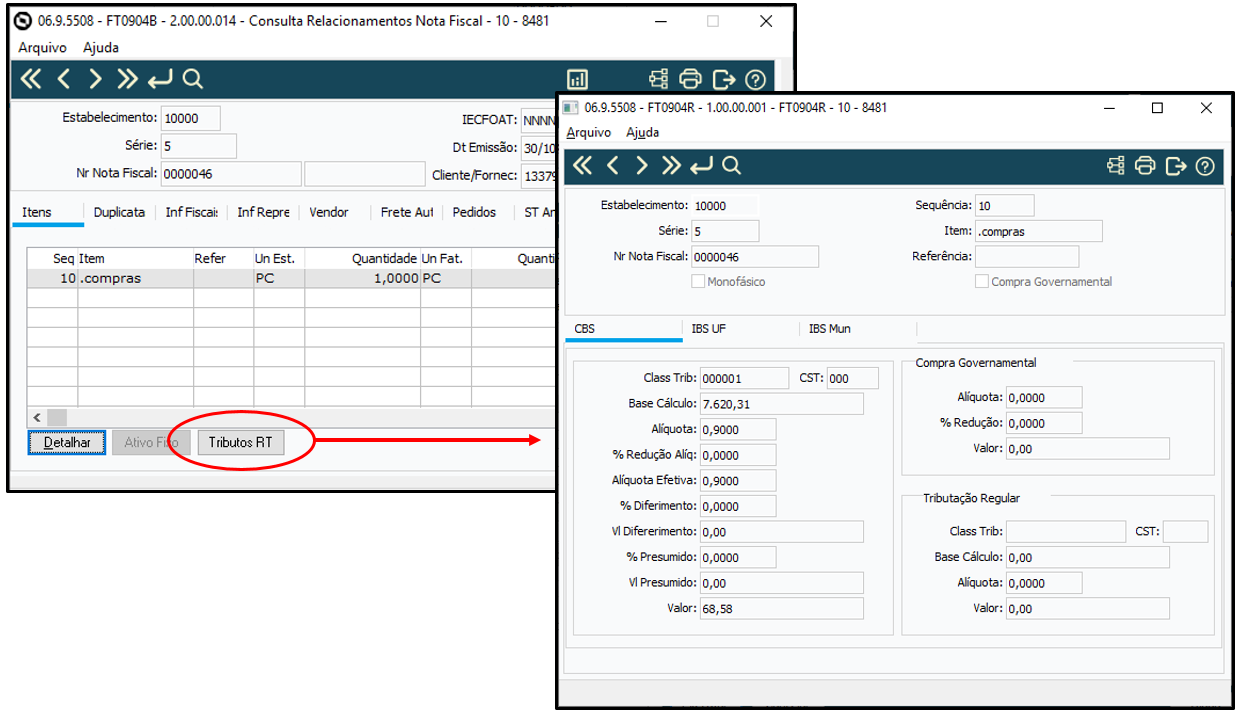Maximize the FT0904R window

[x=1157, y=108]
